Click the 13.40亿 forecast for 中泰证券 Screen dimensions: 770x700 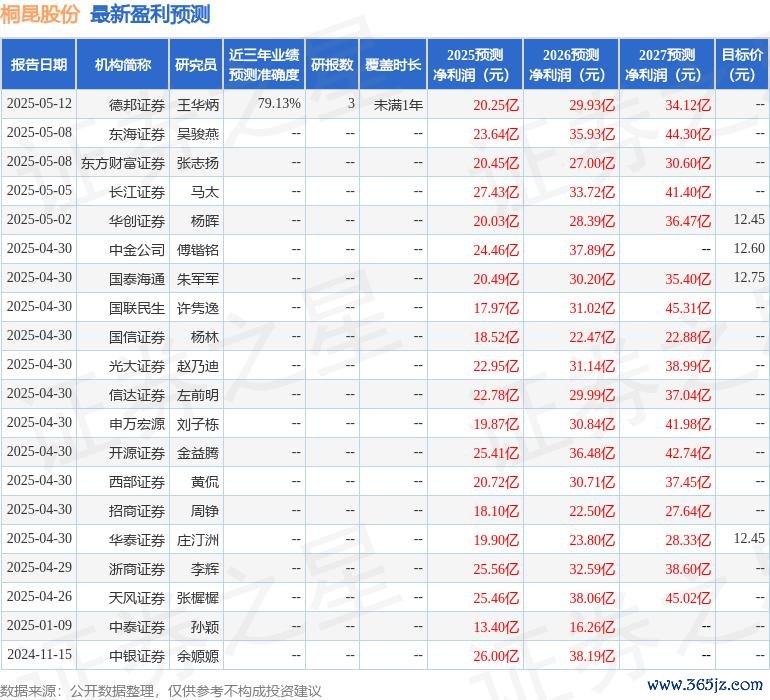[496, 626]
